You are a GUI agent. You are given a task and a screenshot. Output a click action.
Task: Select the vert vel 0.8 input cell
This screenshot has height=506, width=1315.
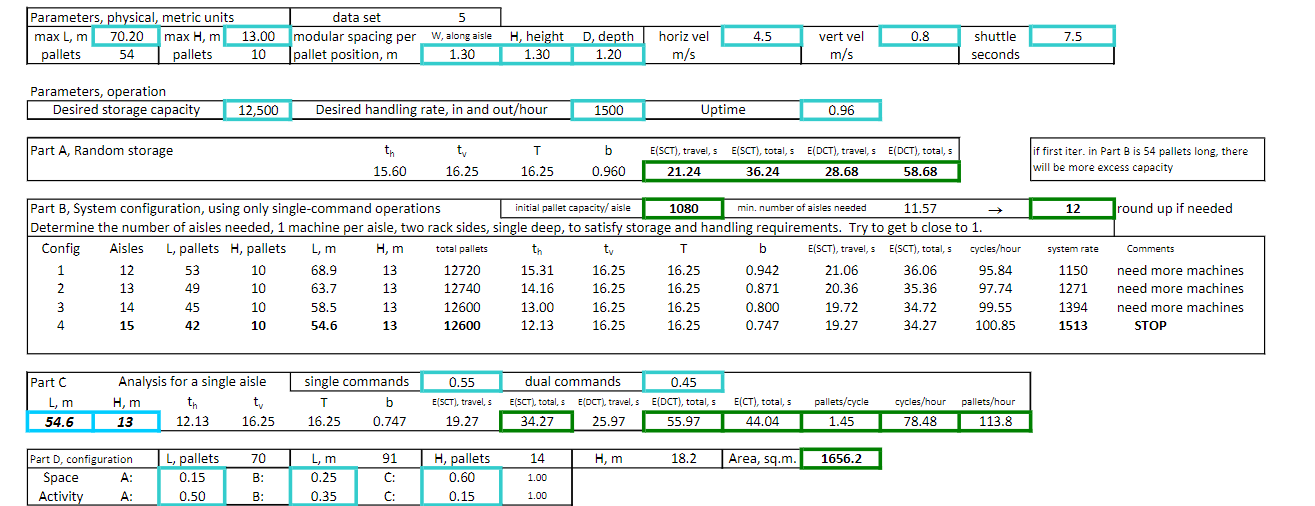919,36
